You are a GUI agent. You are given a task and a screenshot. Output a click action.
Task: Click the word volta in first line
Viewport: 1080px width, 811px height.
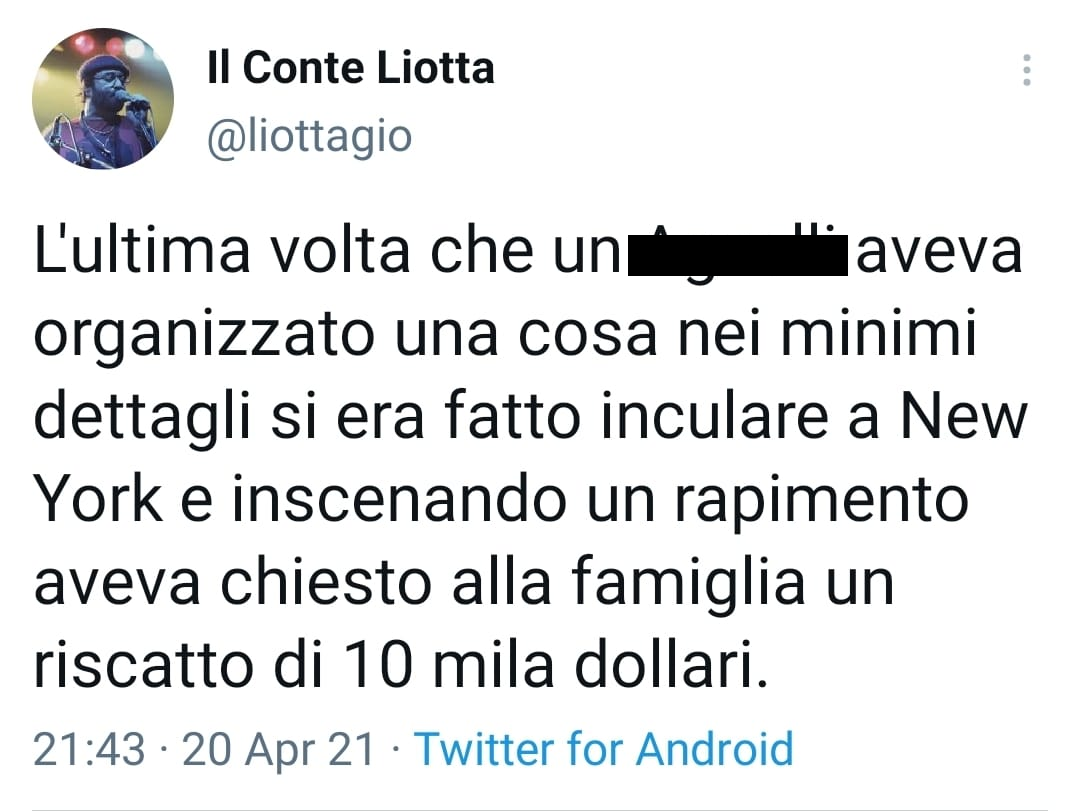click(340, 251)
